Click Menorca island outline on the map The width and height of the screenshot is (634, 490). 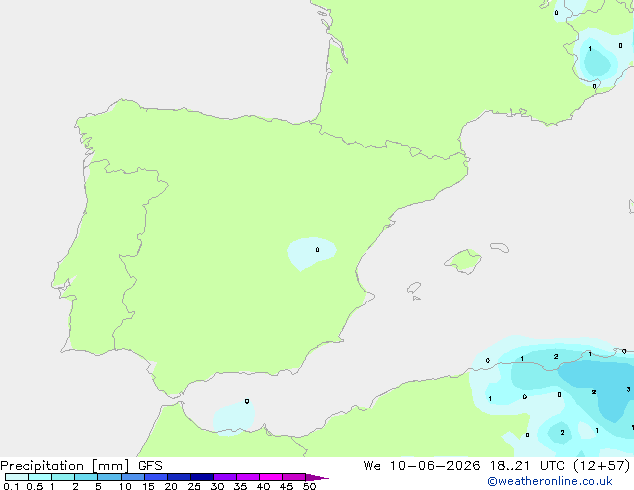500,247
